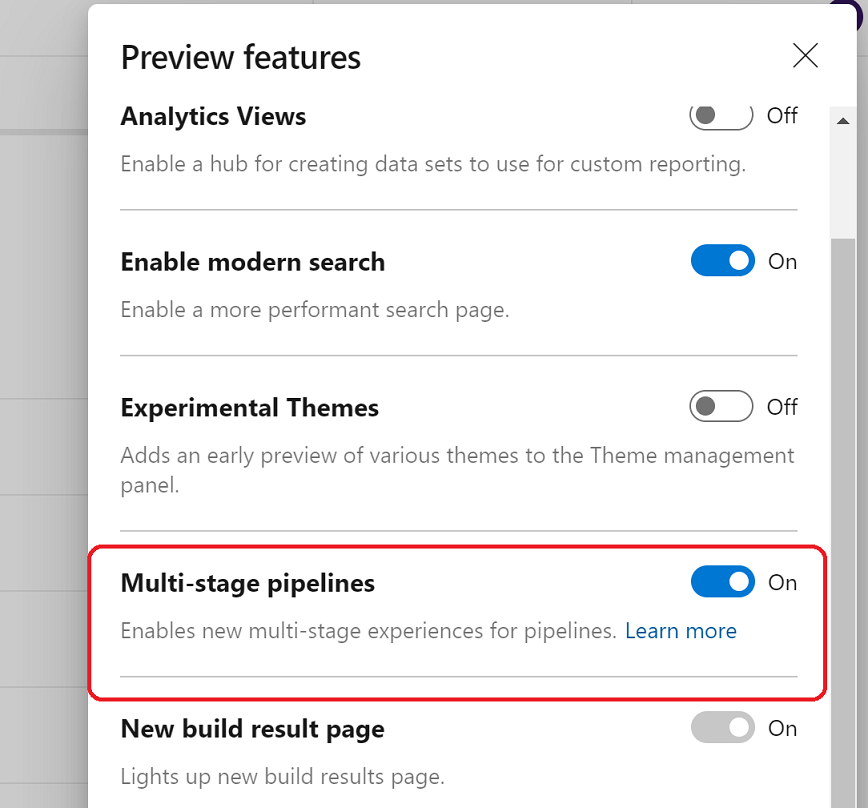Click the 'Multi-stage pipelines' heading

pyautogui.click(x=247, y=582)
